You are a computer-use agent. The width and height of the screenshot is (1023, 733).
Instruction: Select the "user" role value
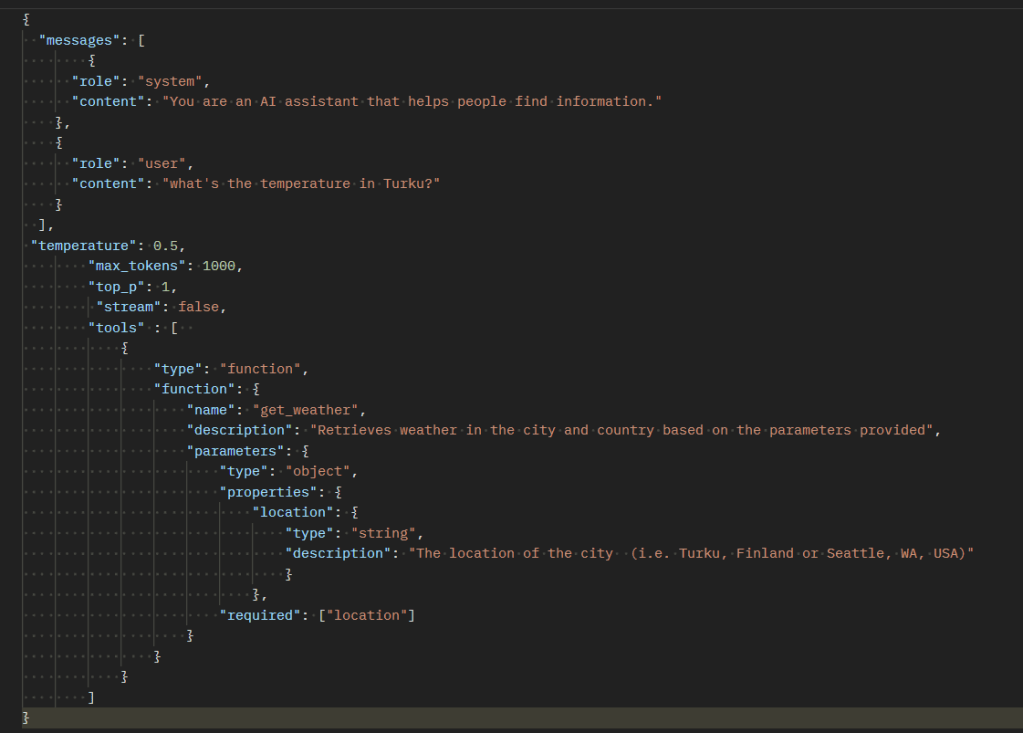[x=163, y=163]
